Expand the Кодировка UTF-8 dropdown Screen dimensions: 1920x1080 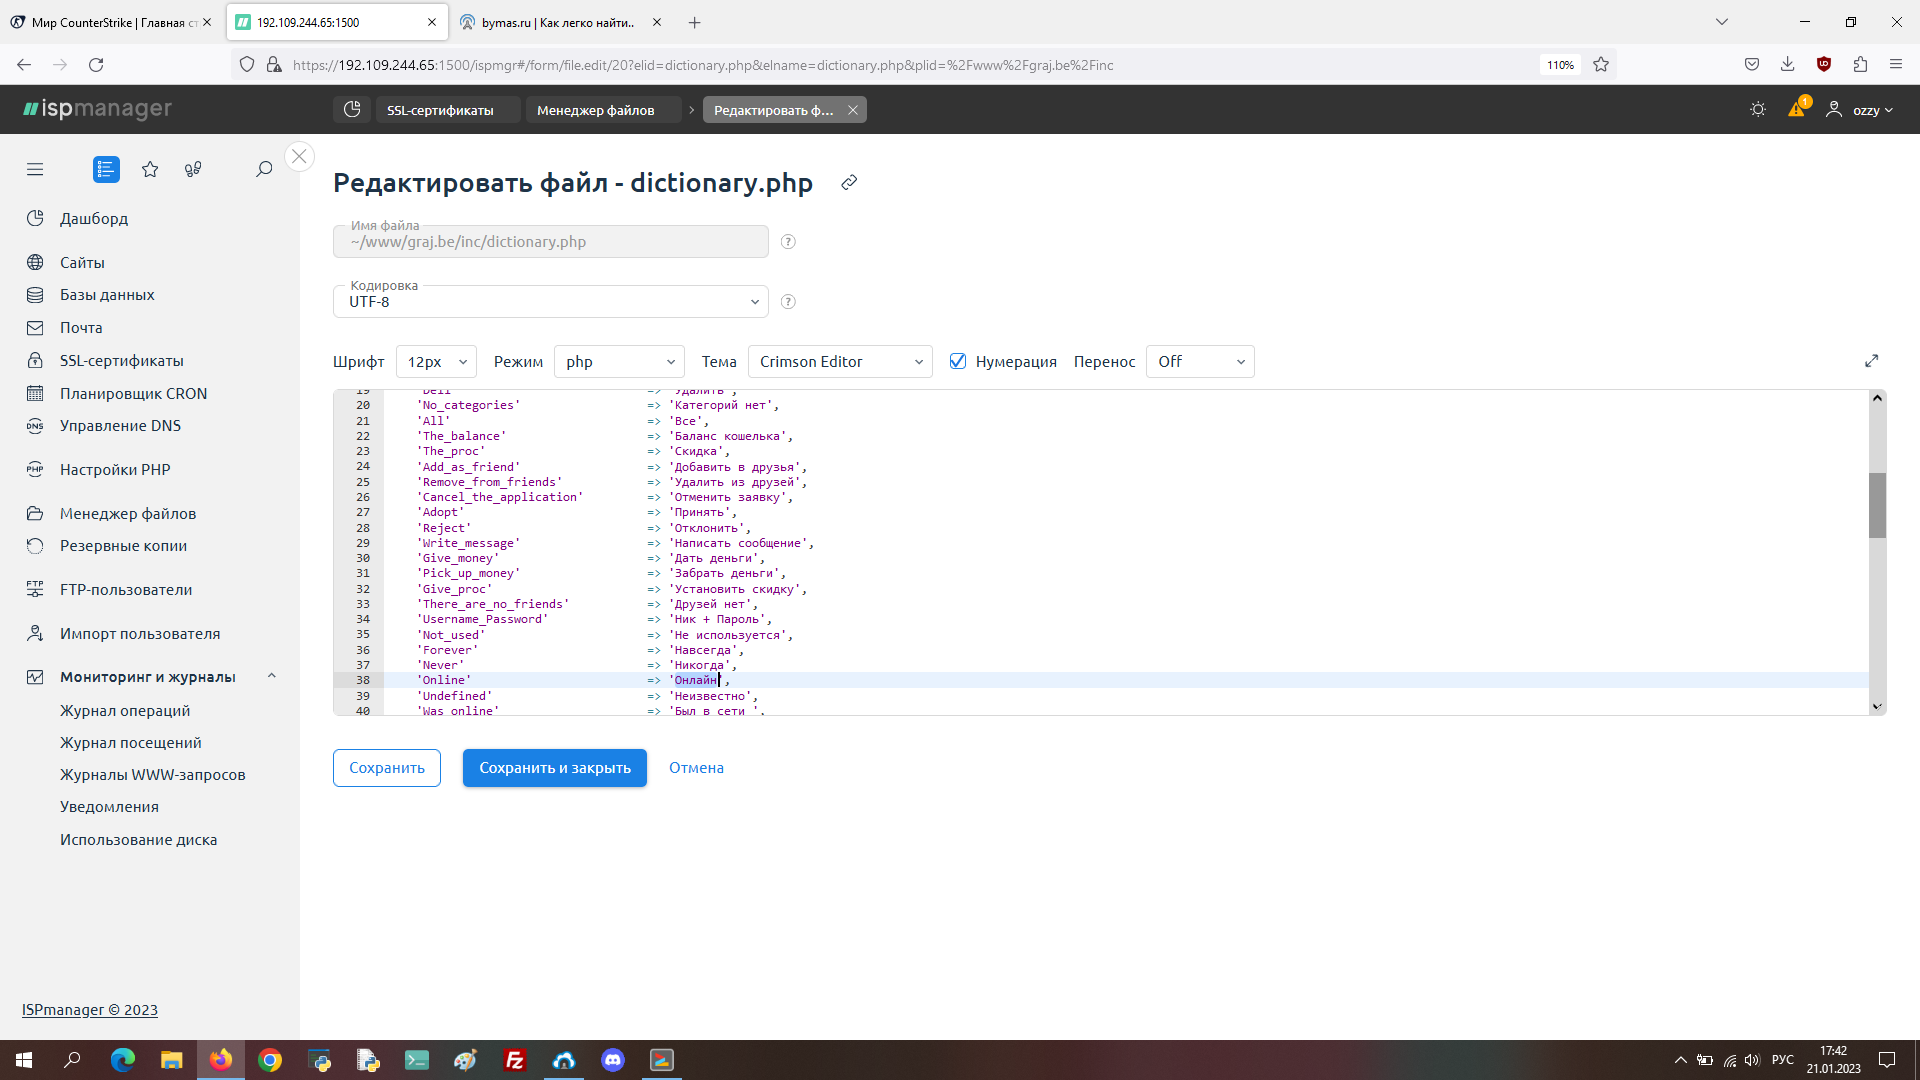(x=550, y=302)
